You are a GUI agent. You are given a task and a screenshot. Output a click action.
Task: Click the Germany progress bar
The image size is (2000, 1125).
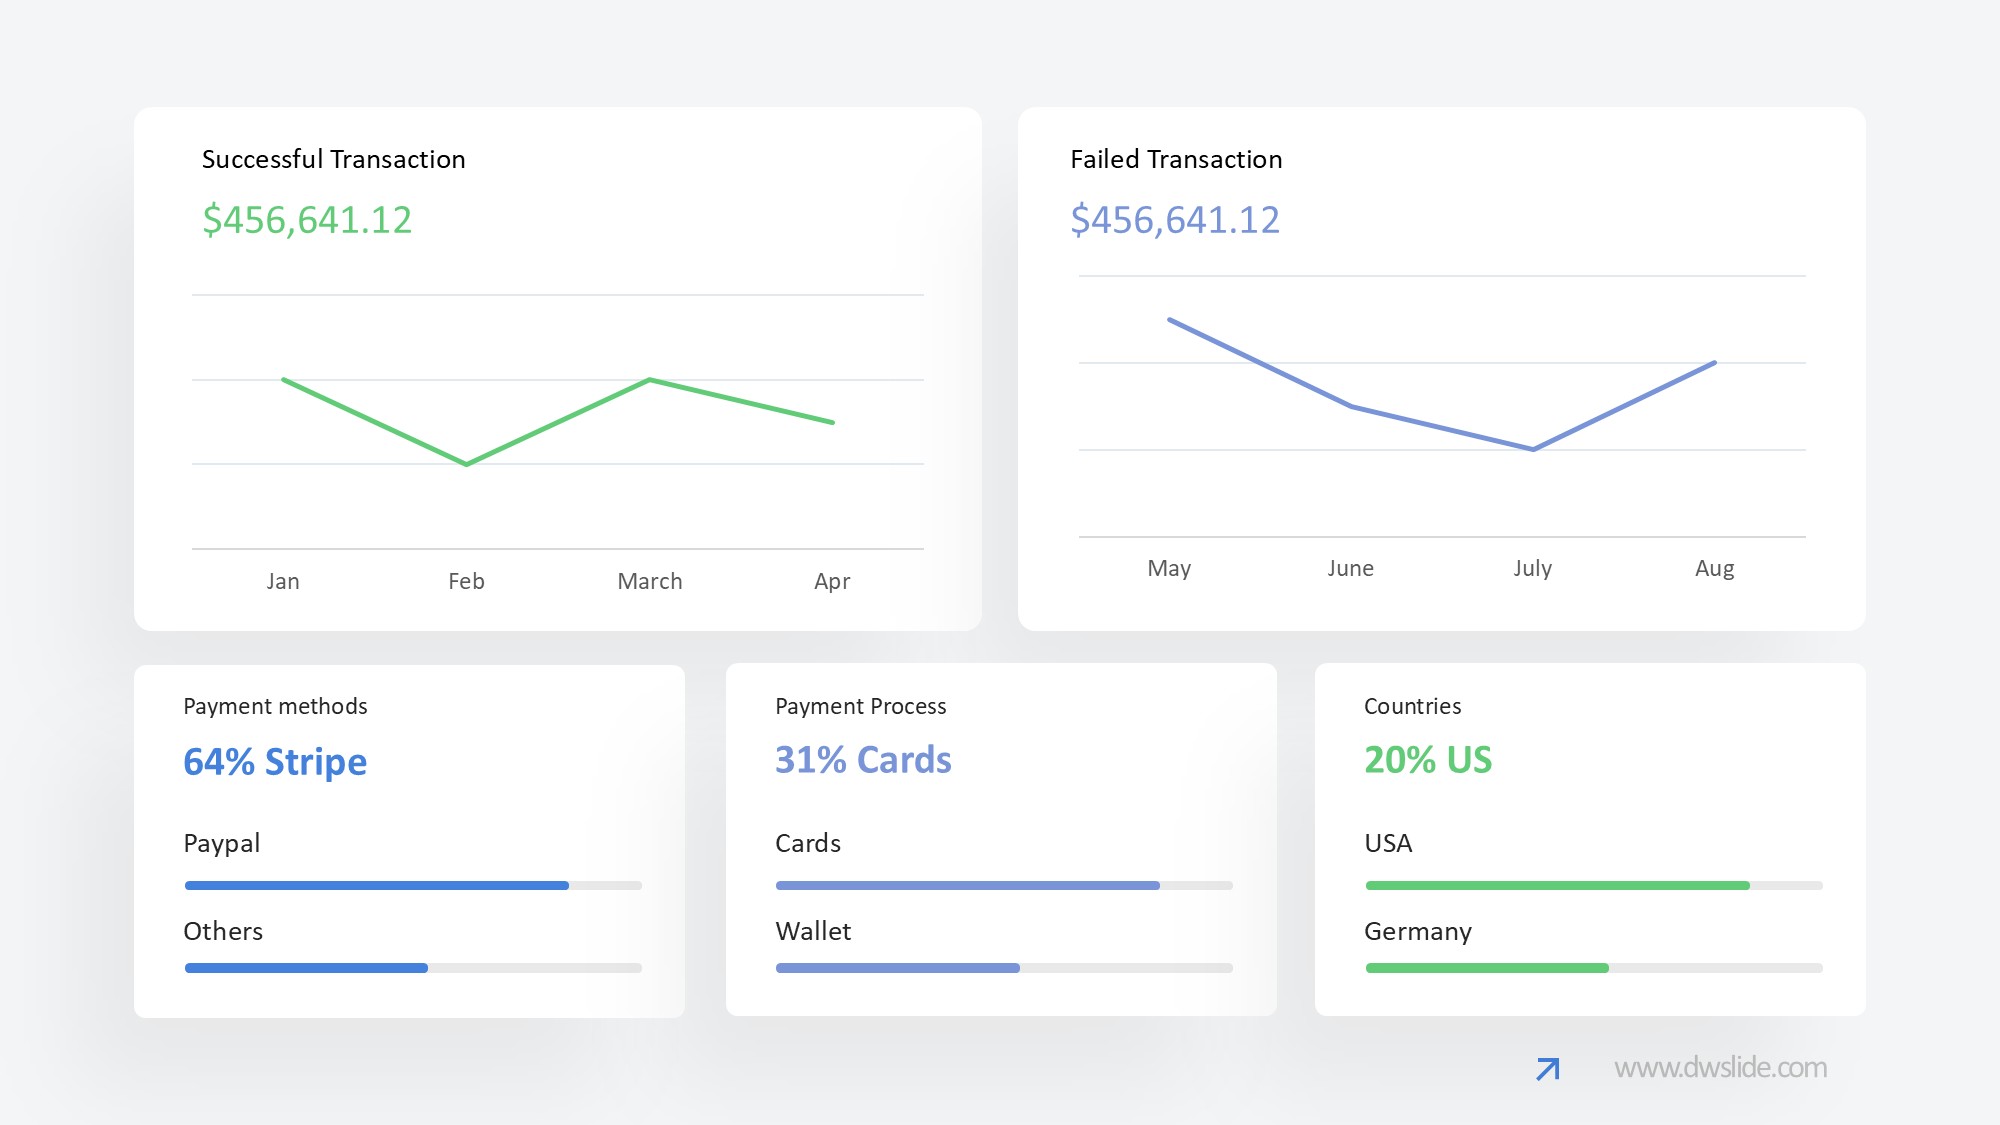(1594, 968)
